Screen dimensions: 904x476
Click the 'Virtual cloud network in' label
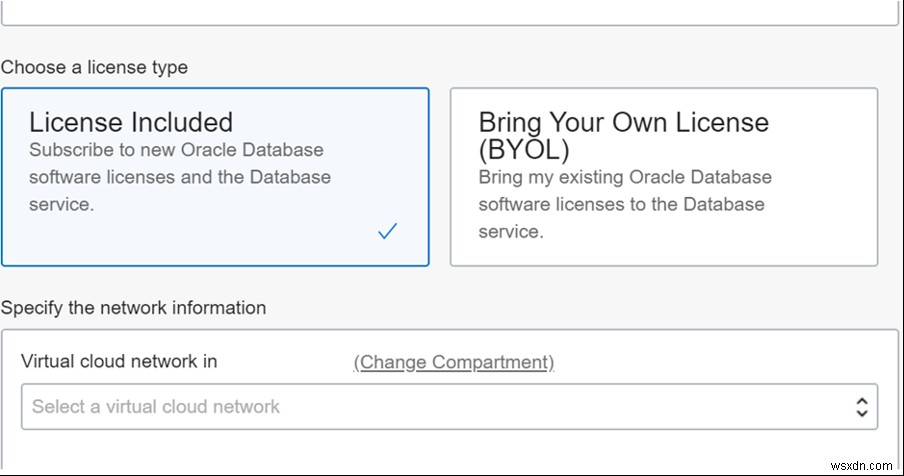tap(119, 361)
